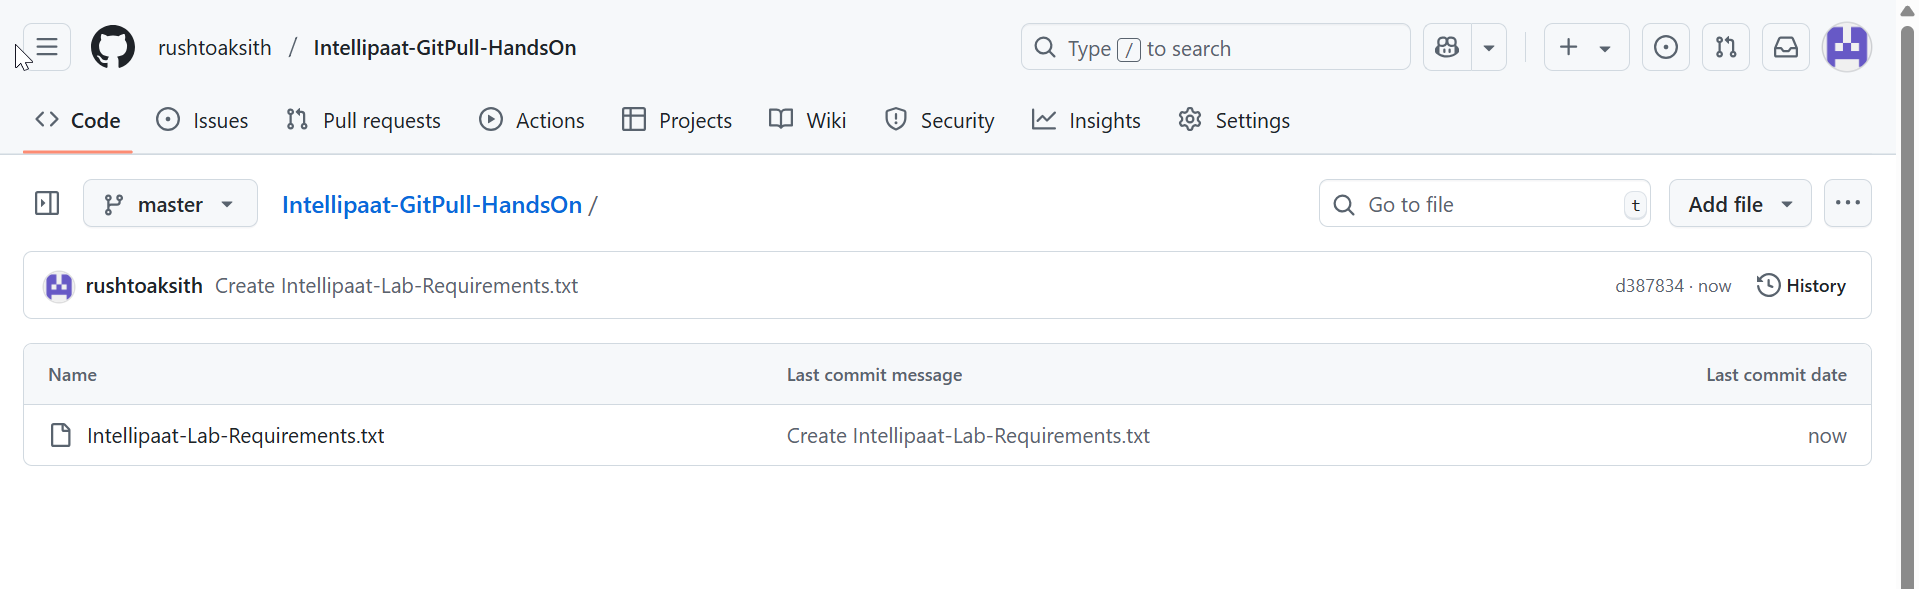
Task: Switch to the Settings tab
Action: click(1234, 120)
